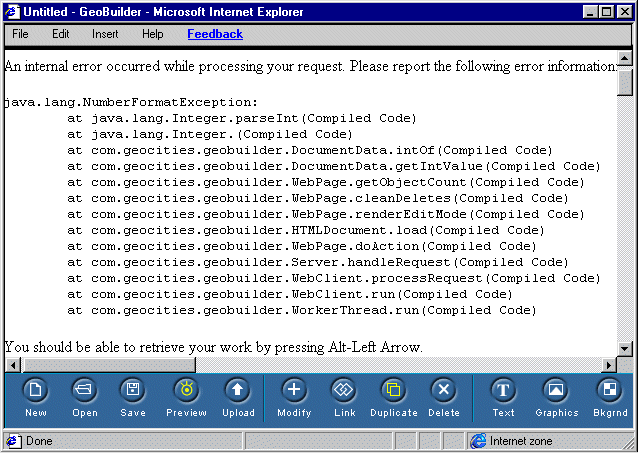Click the HTMLDocument.load stack trace line
Image resolution: width=638 pixels, height=453 pixels.
coord(306,230)
